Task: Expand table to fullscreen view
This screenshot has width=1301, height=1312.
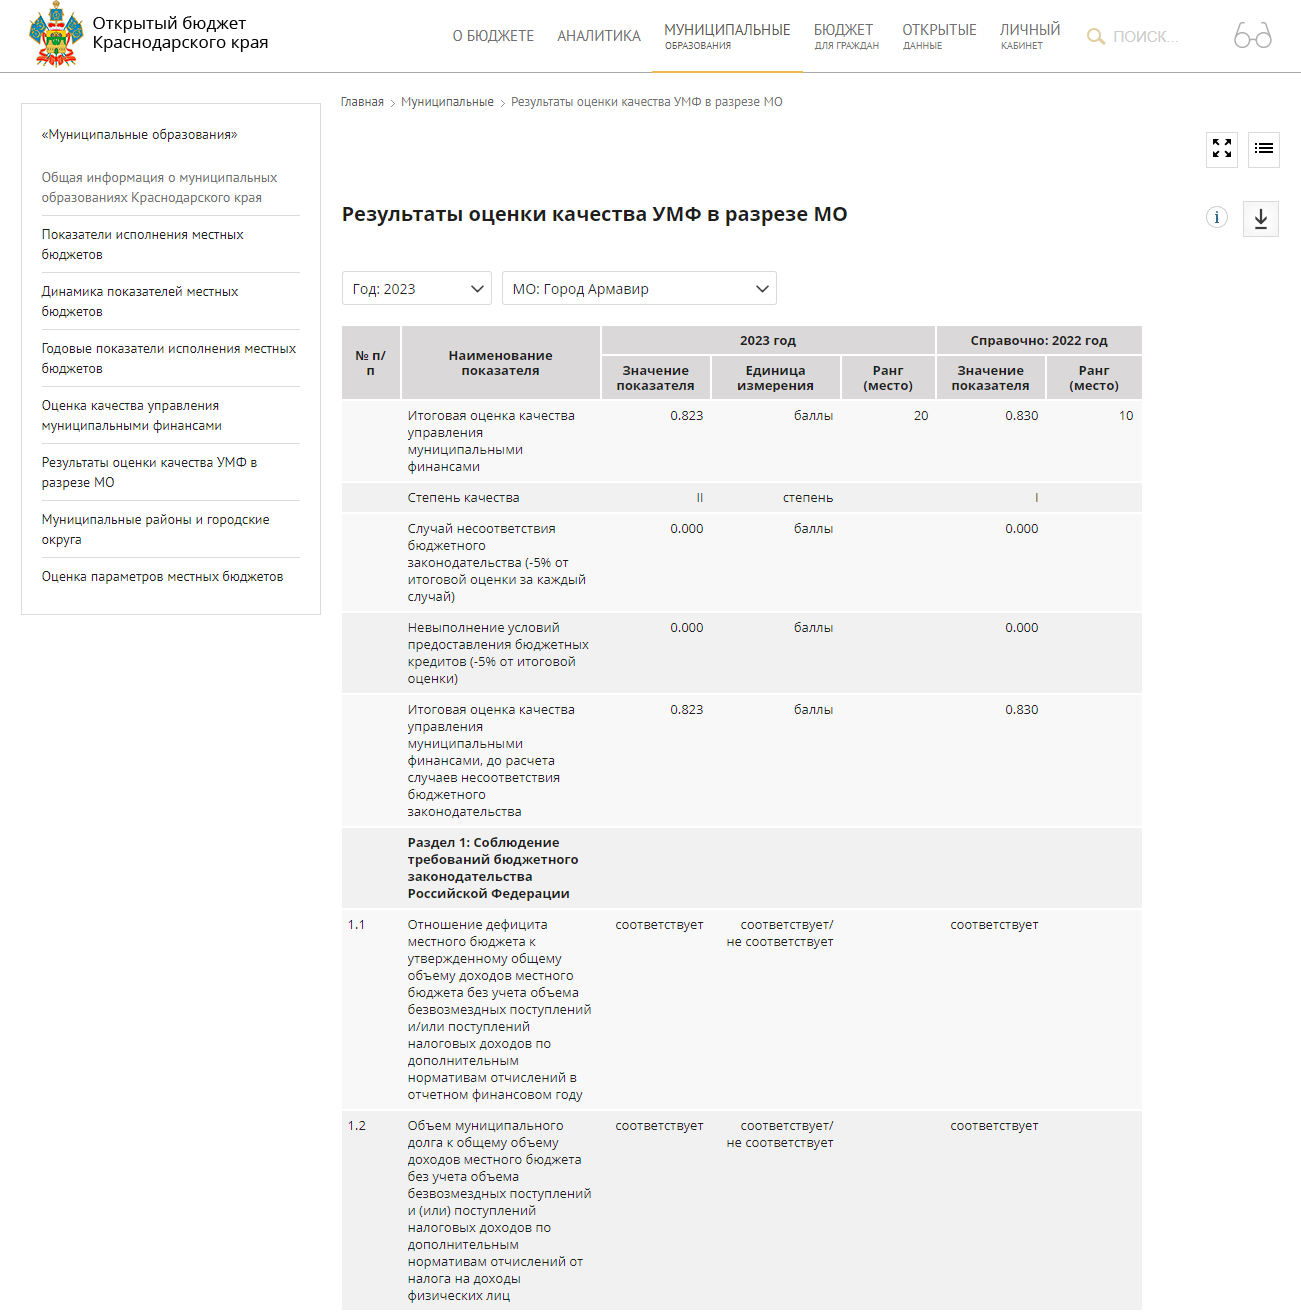Action: [1222, 149]
